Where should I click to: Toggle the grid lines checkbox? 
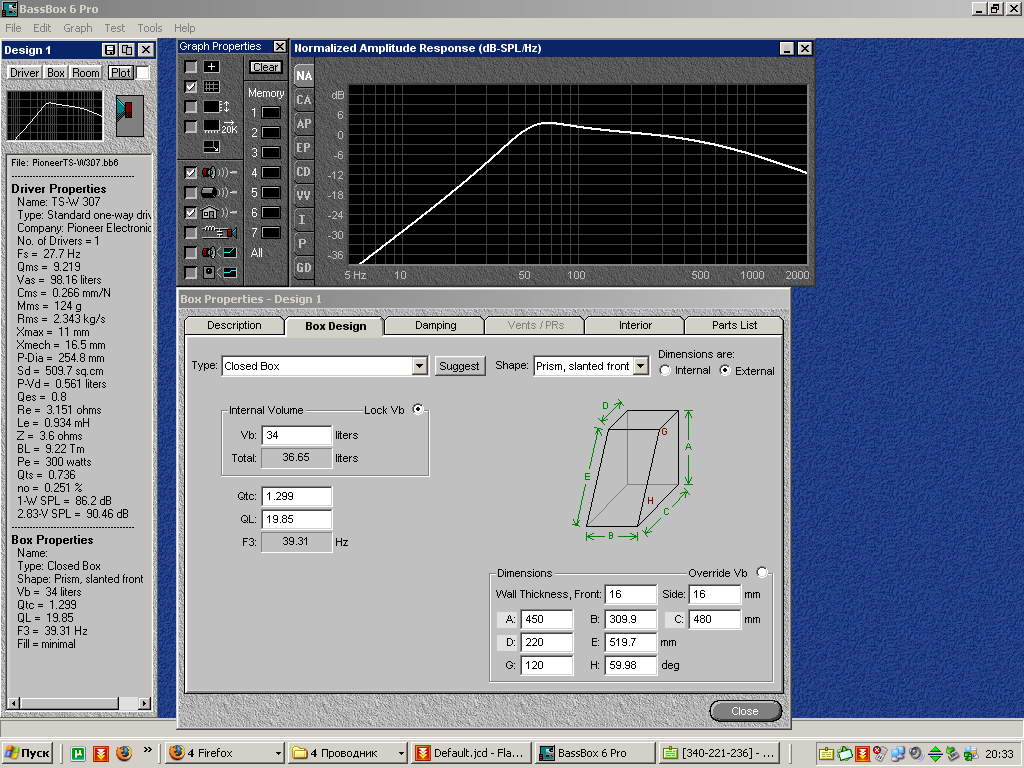coord(191,87)
